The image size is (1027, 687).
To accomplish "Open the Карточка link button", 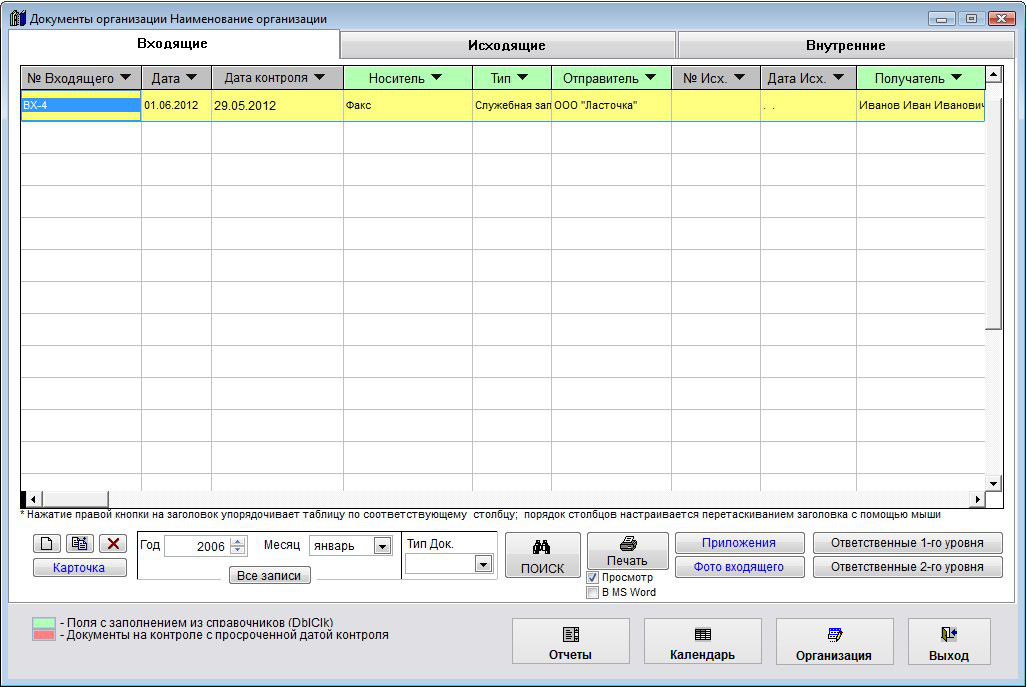I will pyautogui.click(x=79, y=568).
